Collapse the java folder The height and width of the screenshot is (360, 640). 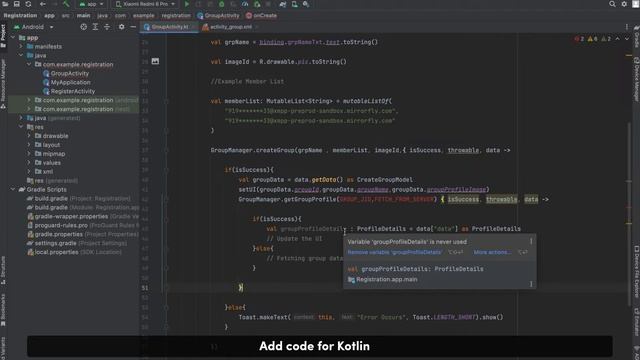[21, 56]
